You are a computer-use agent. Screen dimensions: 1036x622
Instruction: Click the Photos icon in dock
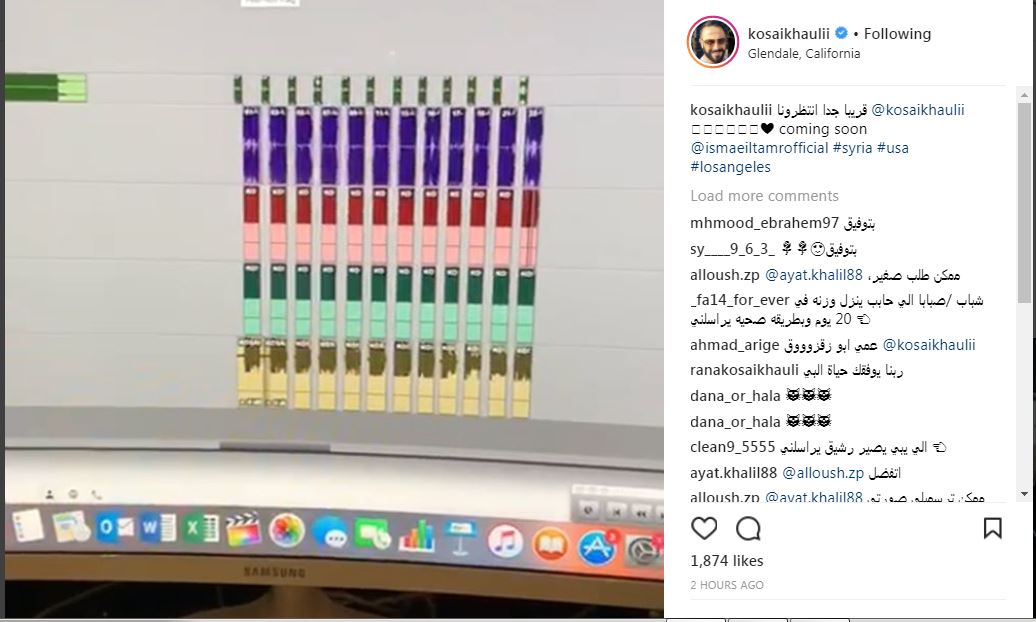pos(286,530)
